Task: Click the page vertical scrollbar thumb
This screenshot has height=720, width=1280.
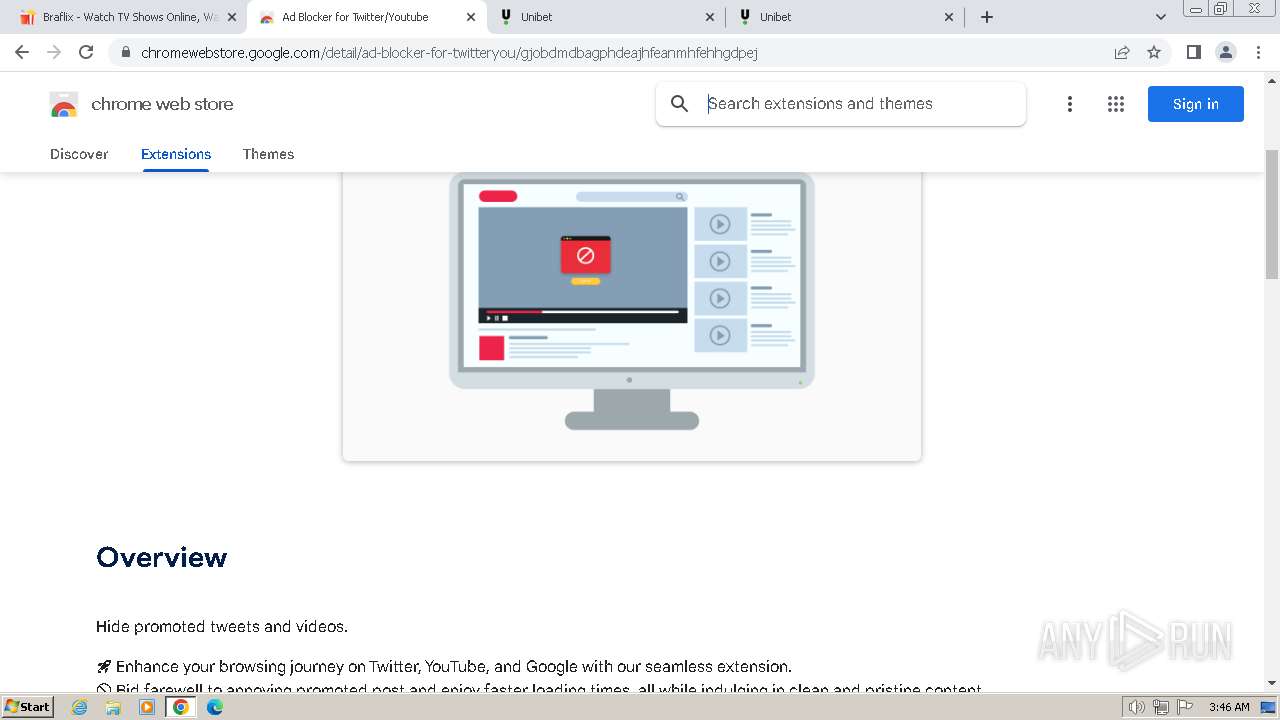Action: [x=1272, y=213]
